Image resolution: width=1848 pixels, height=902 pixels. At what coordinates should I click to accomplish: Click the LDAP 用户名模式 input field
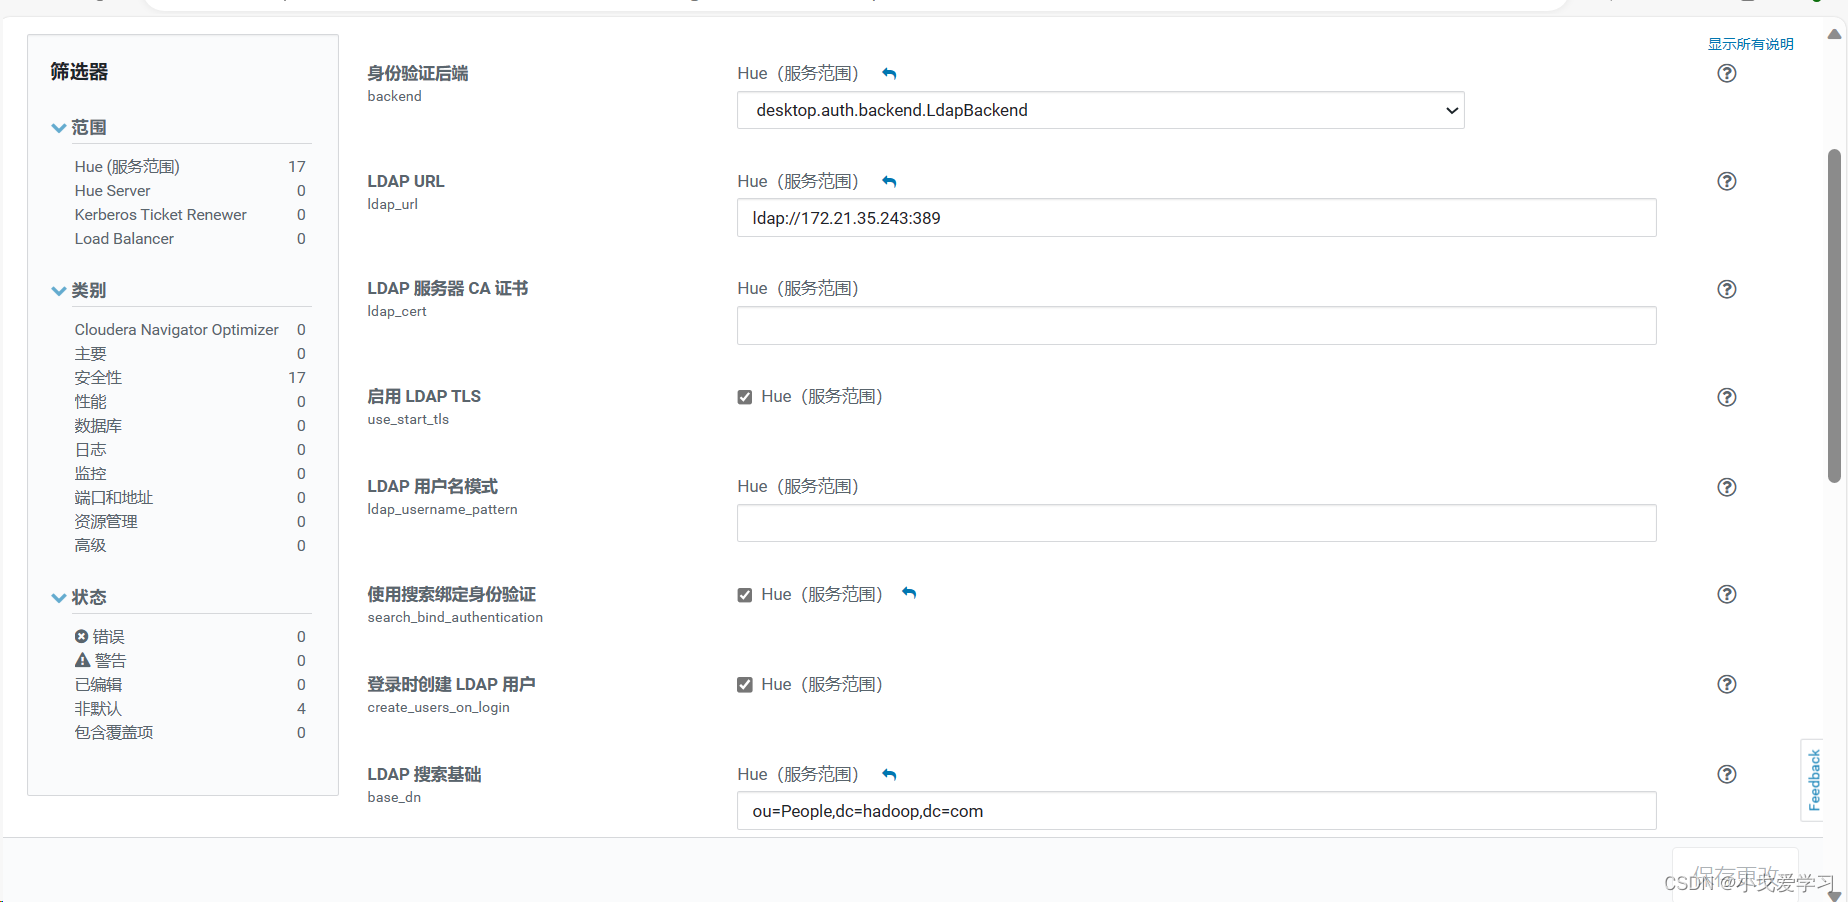(x=1196, y=523)
